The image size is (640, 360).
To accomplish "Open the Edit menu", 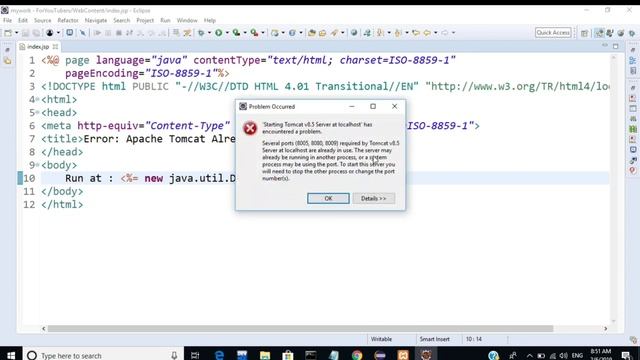I will (x=23, y=20).
